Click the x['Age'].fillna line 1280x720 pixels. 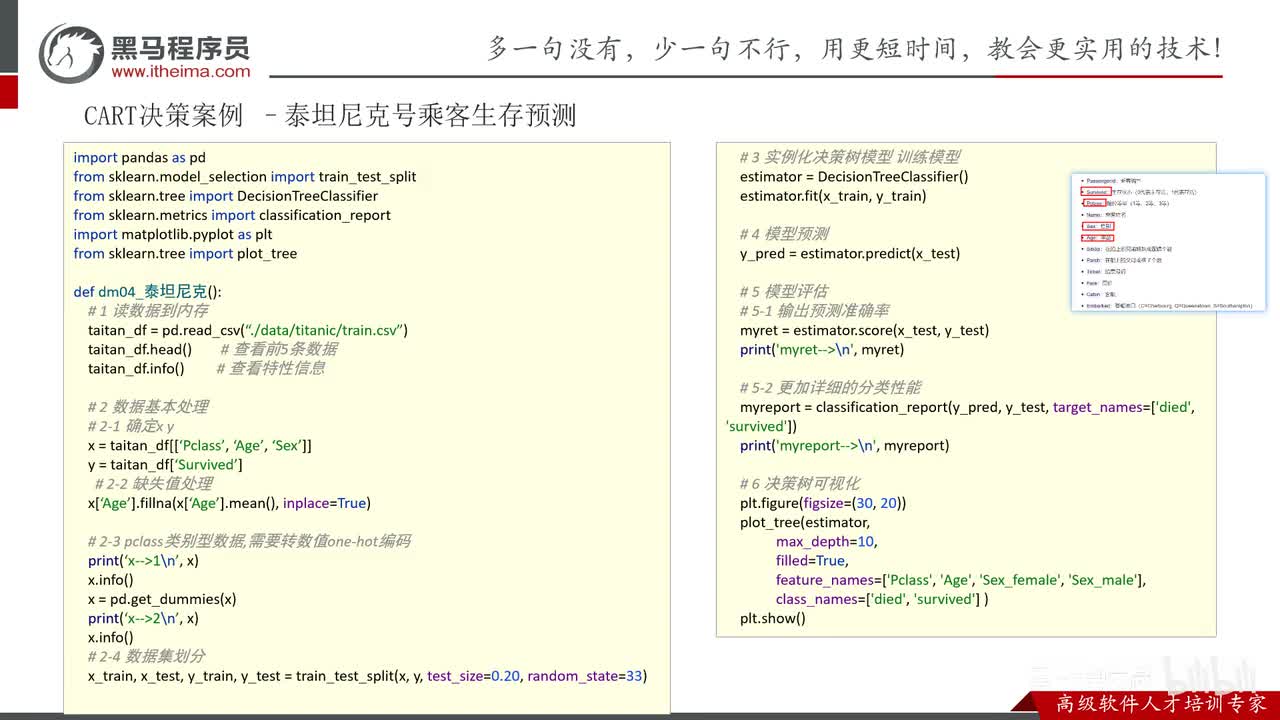tap(229, 503)
